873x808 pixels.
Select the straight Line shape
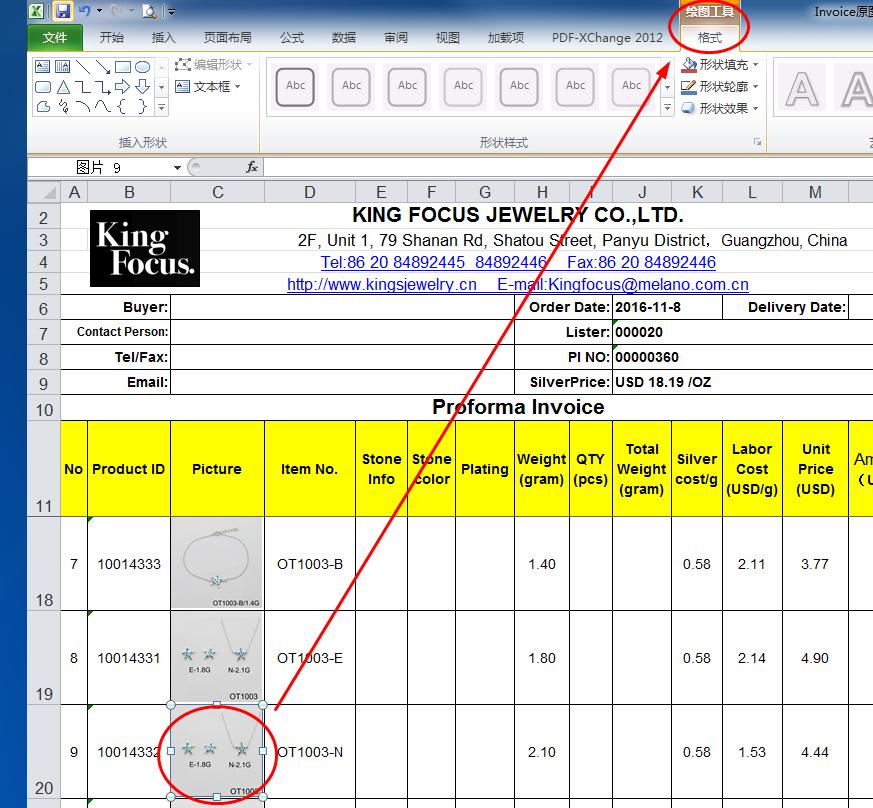point(83,67)
